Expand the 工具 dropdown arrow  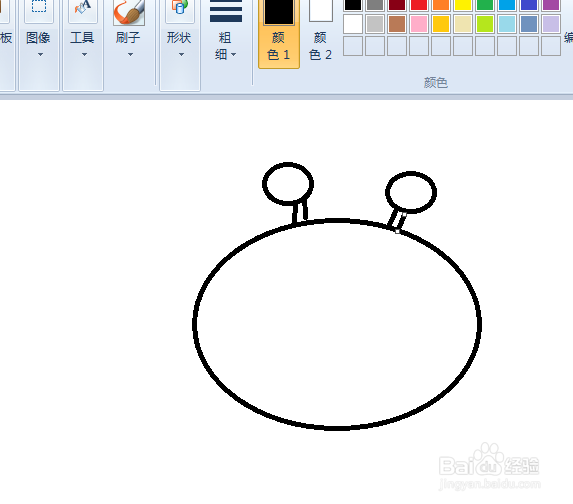84,54
